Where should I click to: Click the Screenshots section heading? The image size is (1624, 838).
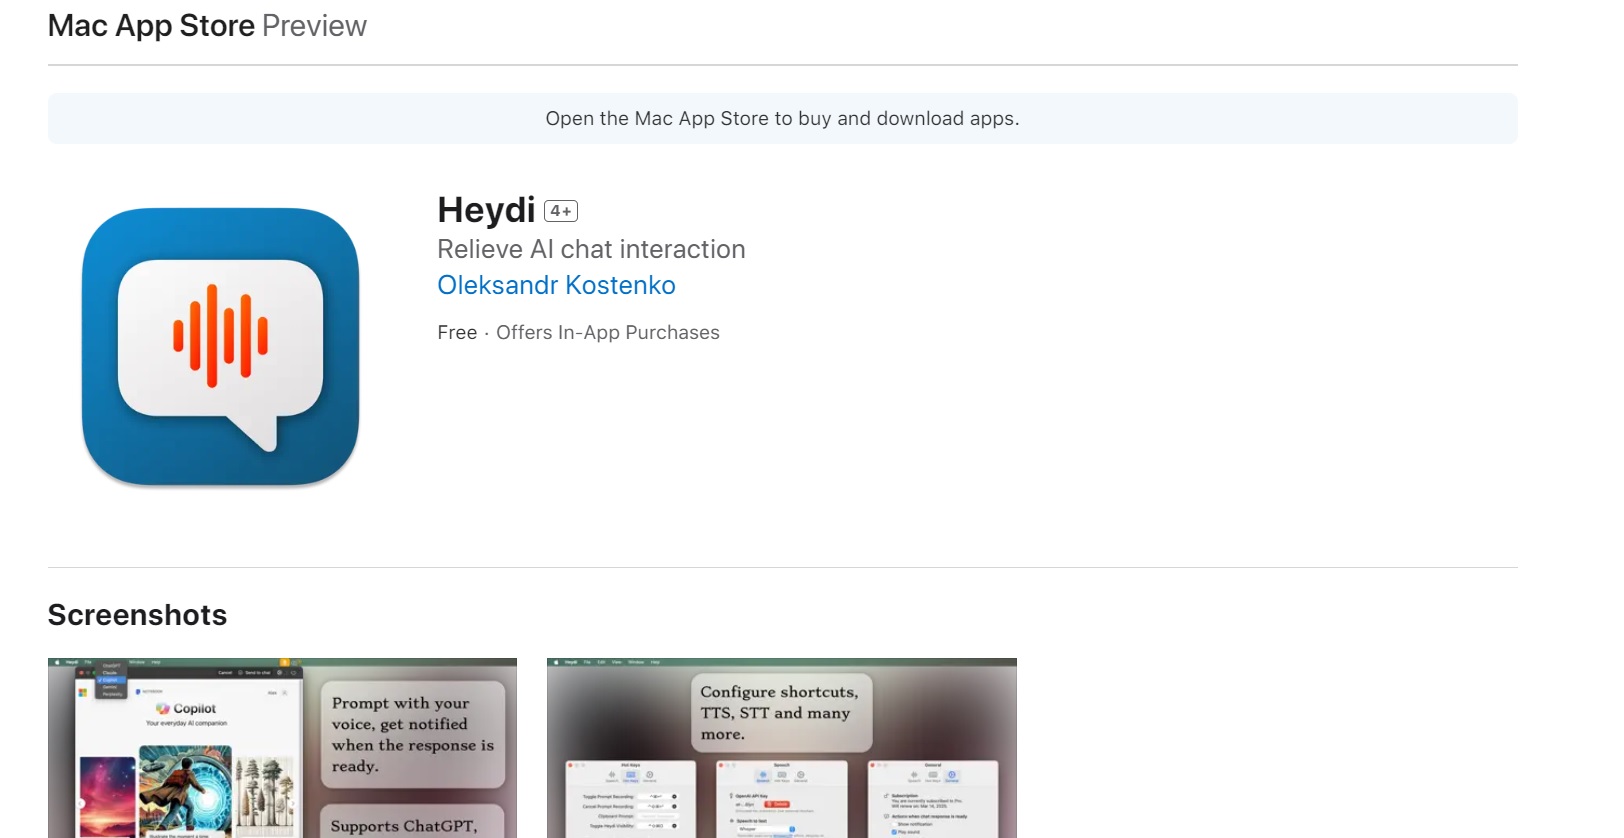(x=137, y=615)
